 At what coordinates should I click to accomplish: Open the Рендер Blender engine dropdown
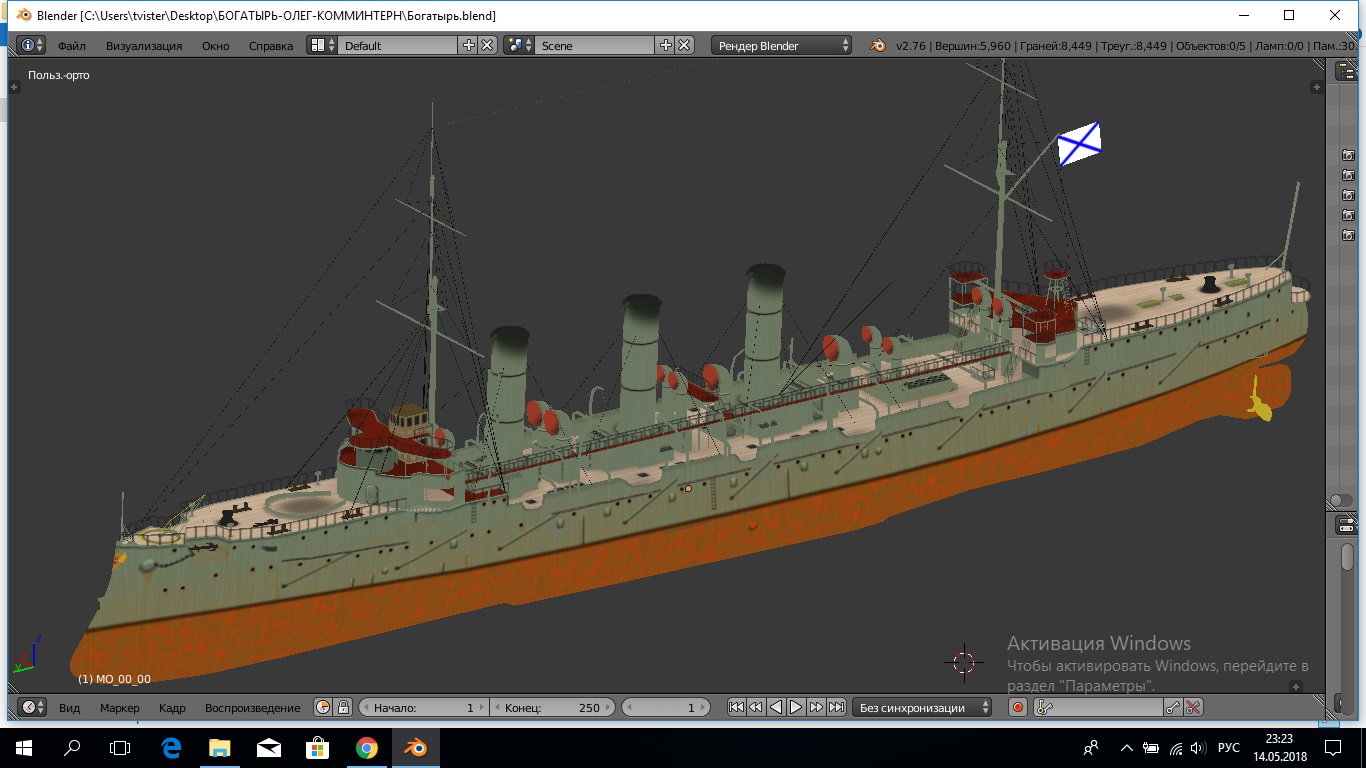coord(782,46)
